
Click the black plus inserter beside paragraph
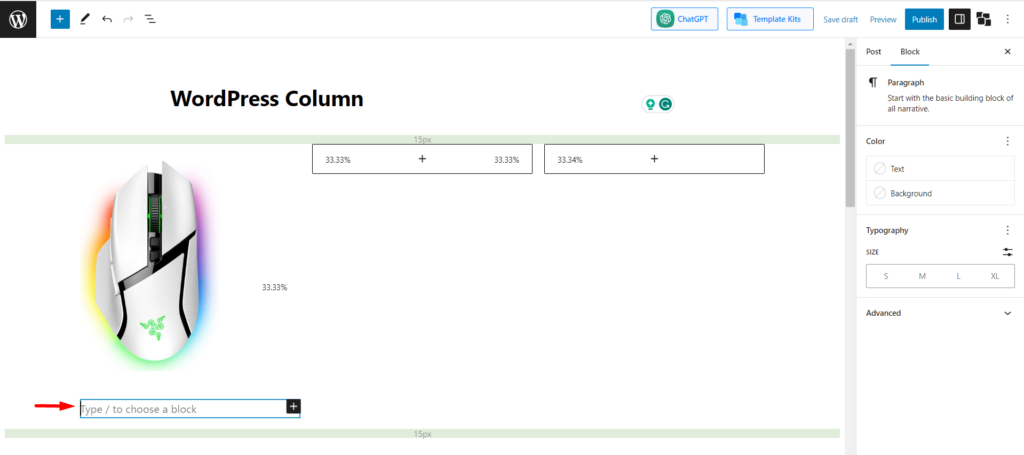point(293,407)
